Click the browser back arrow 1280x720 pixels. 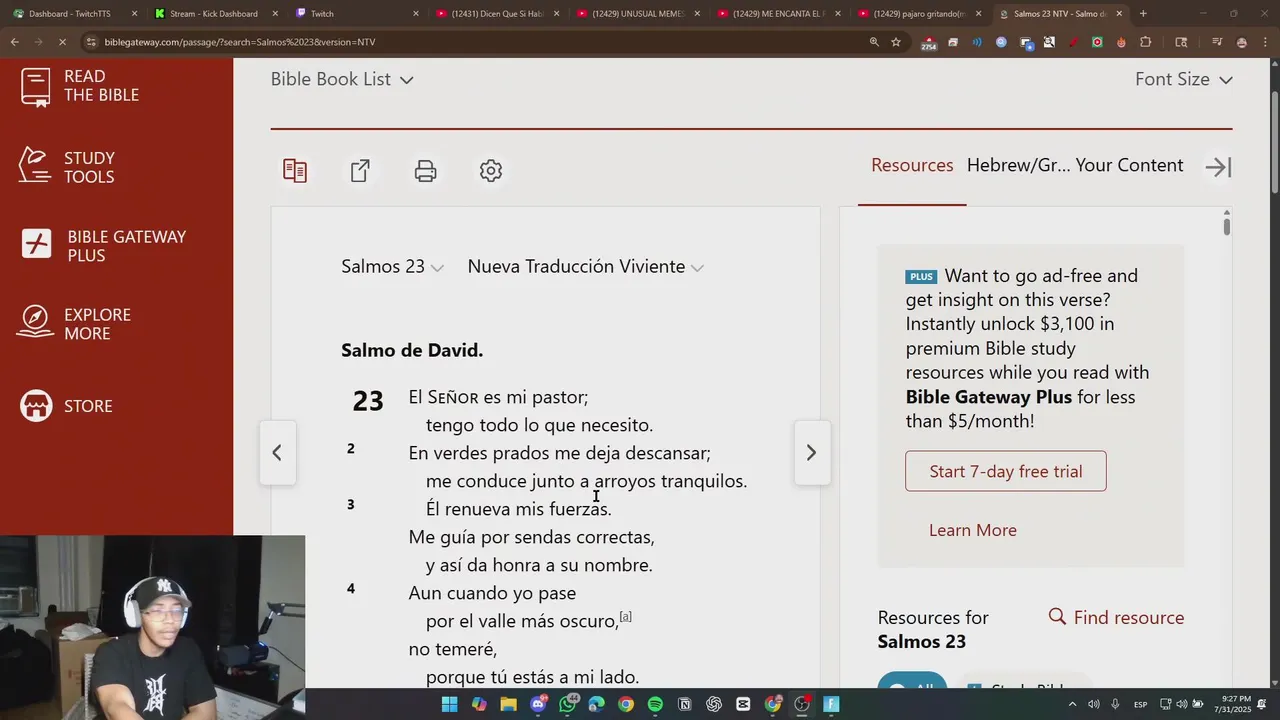click(14, 42)
